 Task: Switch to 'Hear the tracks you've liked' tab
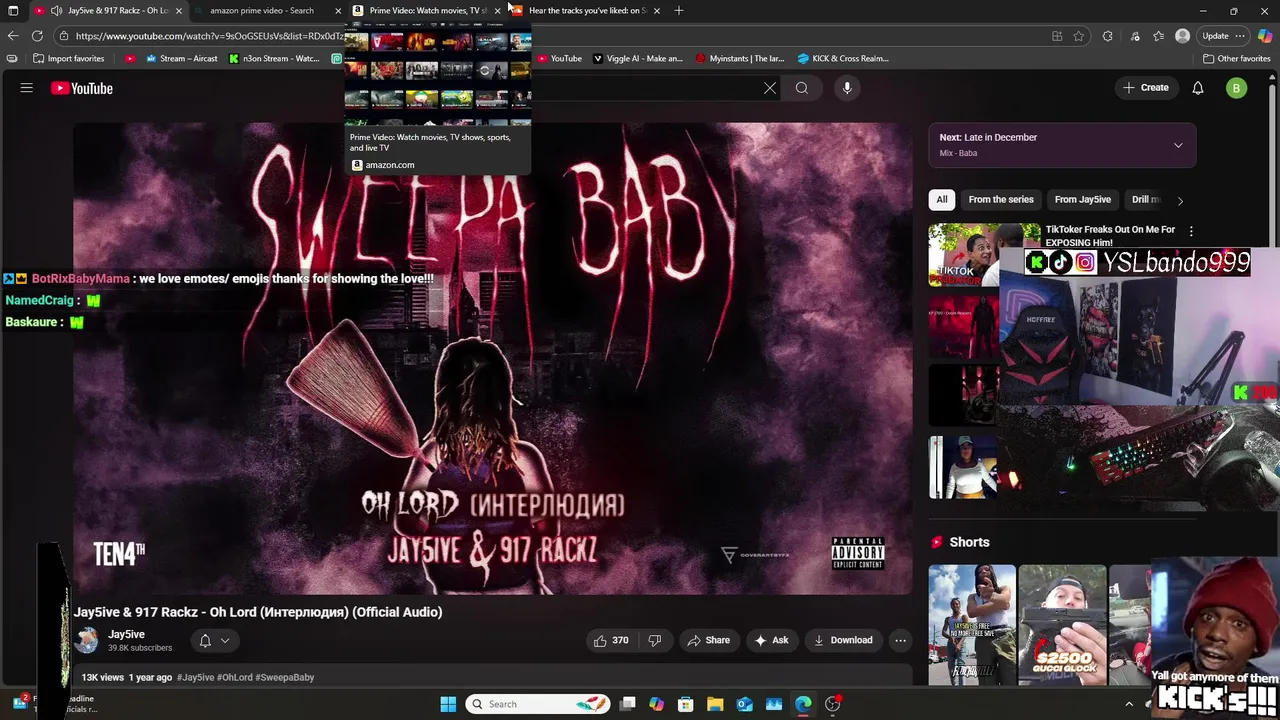point(585,10)
